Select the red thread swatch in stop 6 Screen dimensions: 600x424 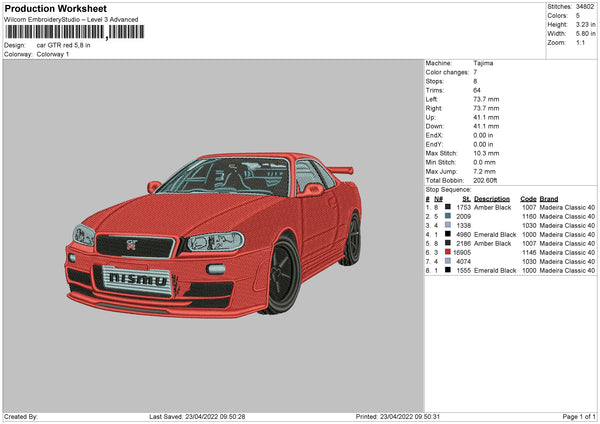(x=447, y=252)
